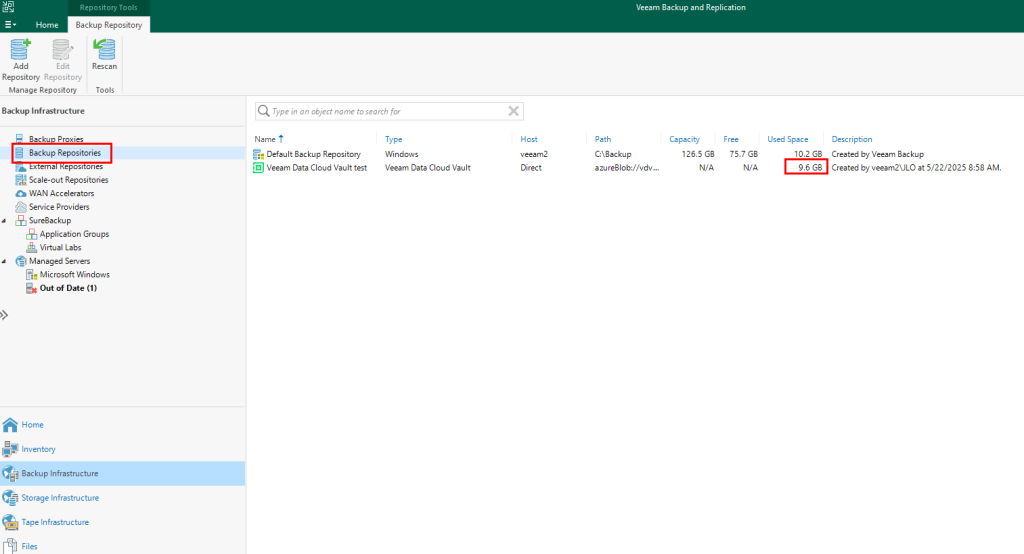Click the SureBackup node icon
Viewport: 1024px width, 554px height.
(x=21, y=221)
